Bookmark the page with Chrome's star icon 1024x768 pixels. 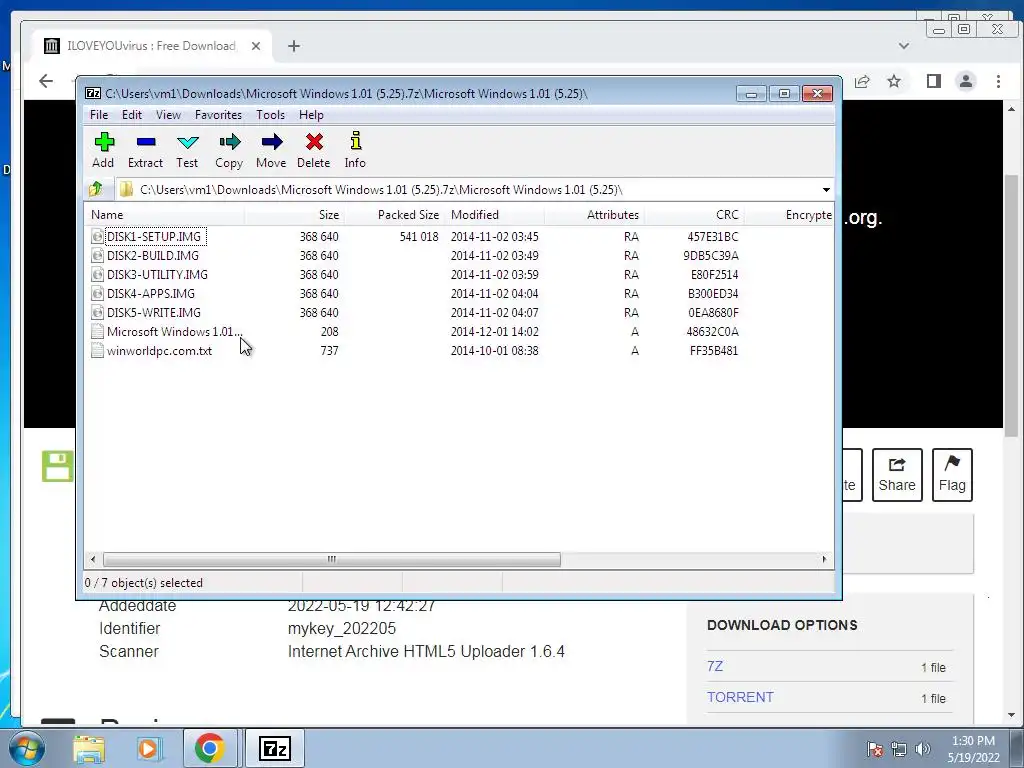(x=894, y=81)
